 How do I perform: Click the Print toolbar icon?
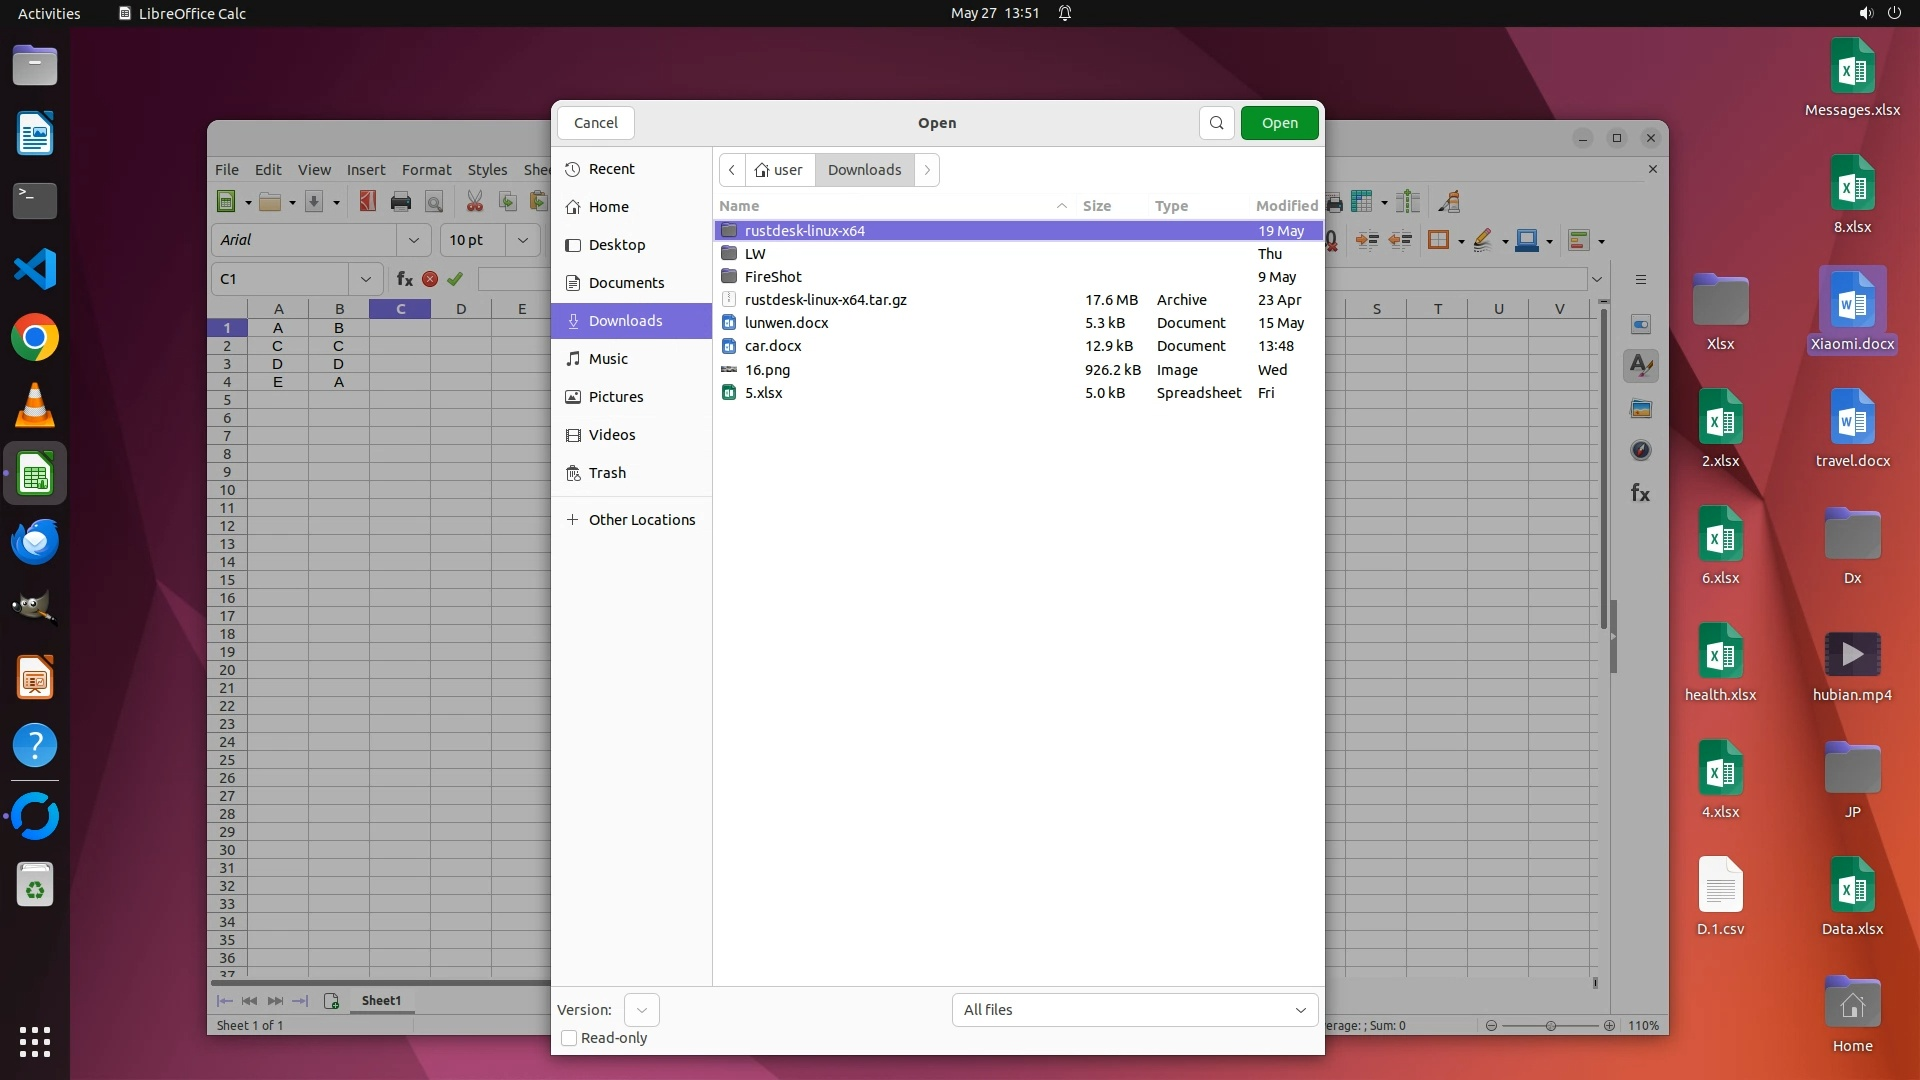(x=401, y=202)
